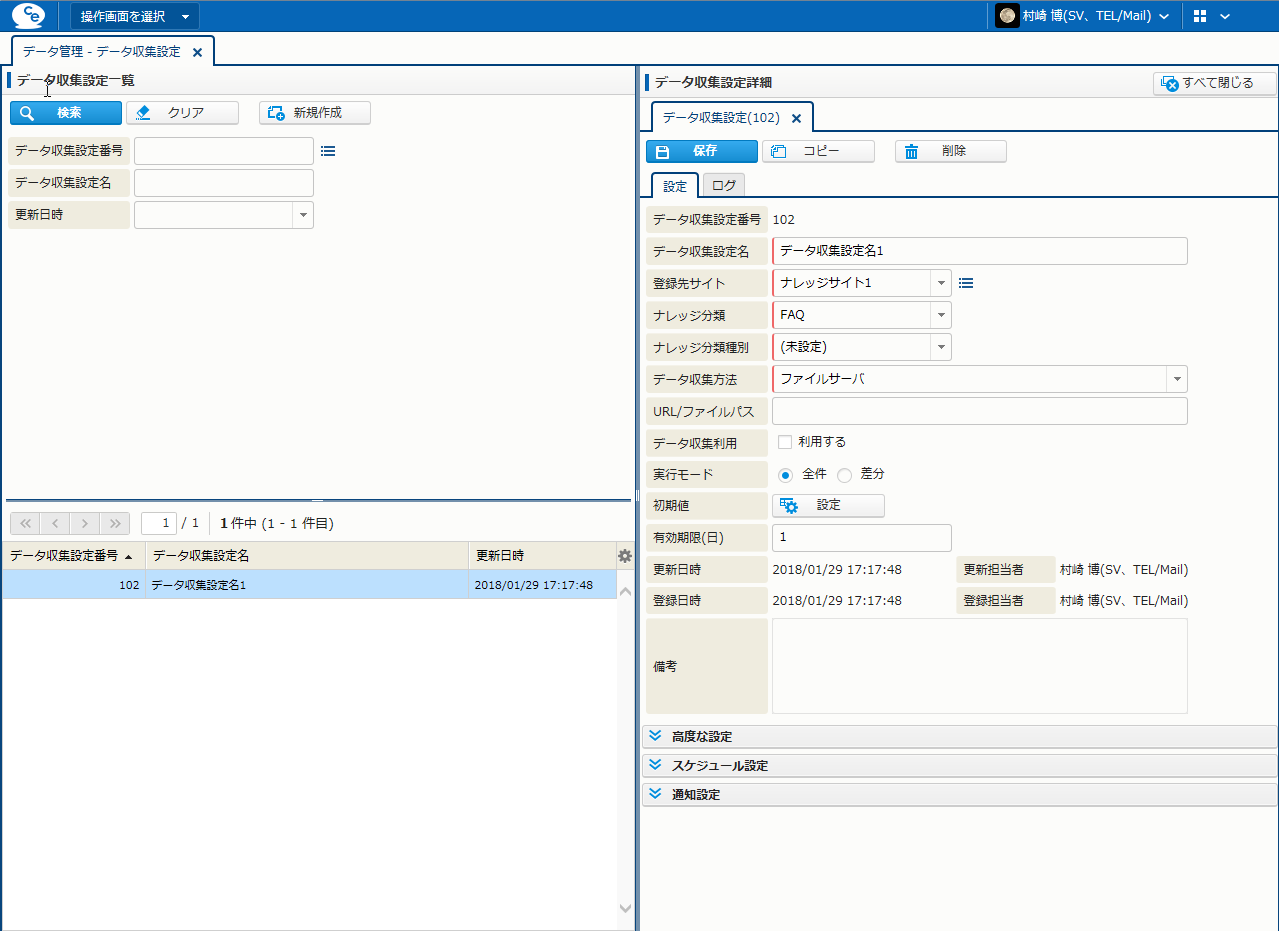Open grid column settings gear icon
The image size is (1279, 931).
pos(625,556)
